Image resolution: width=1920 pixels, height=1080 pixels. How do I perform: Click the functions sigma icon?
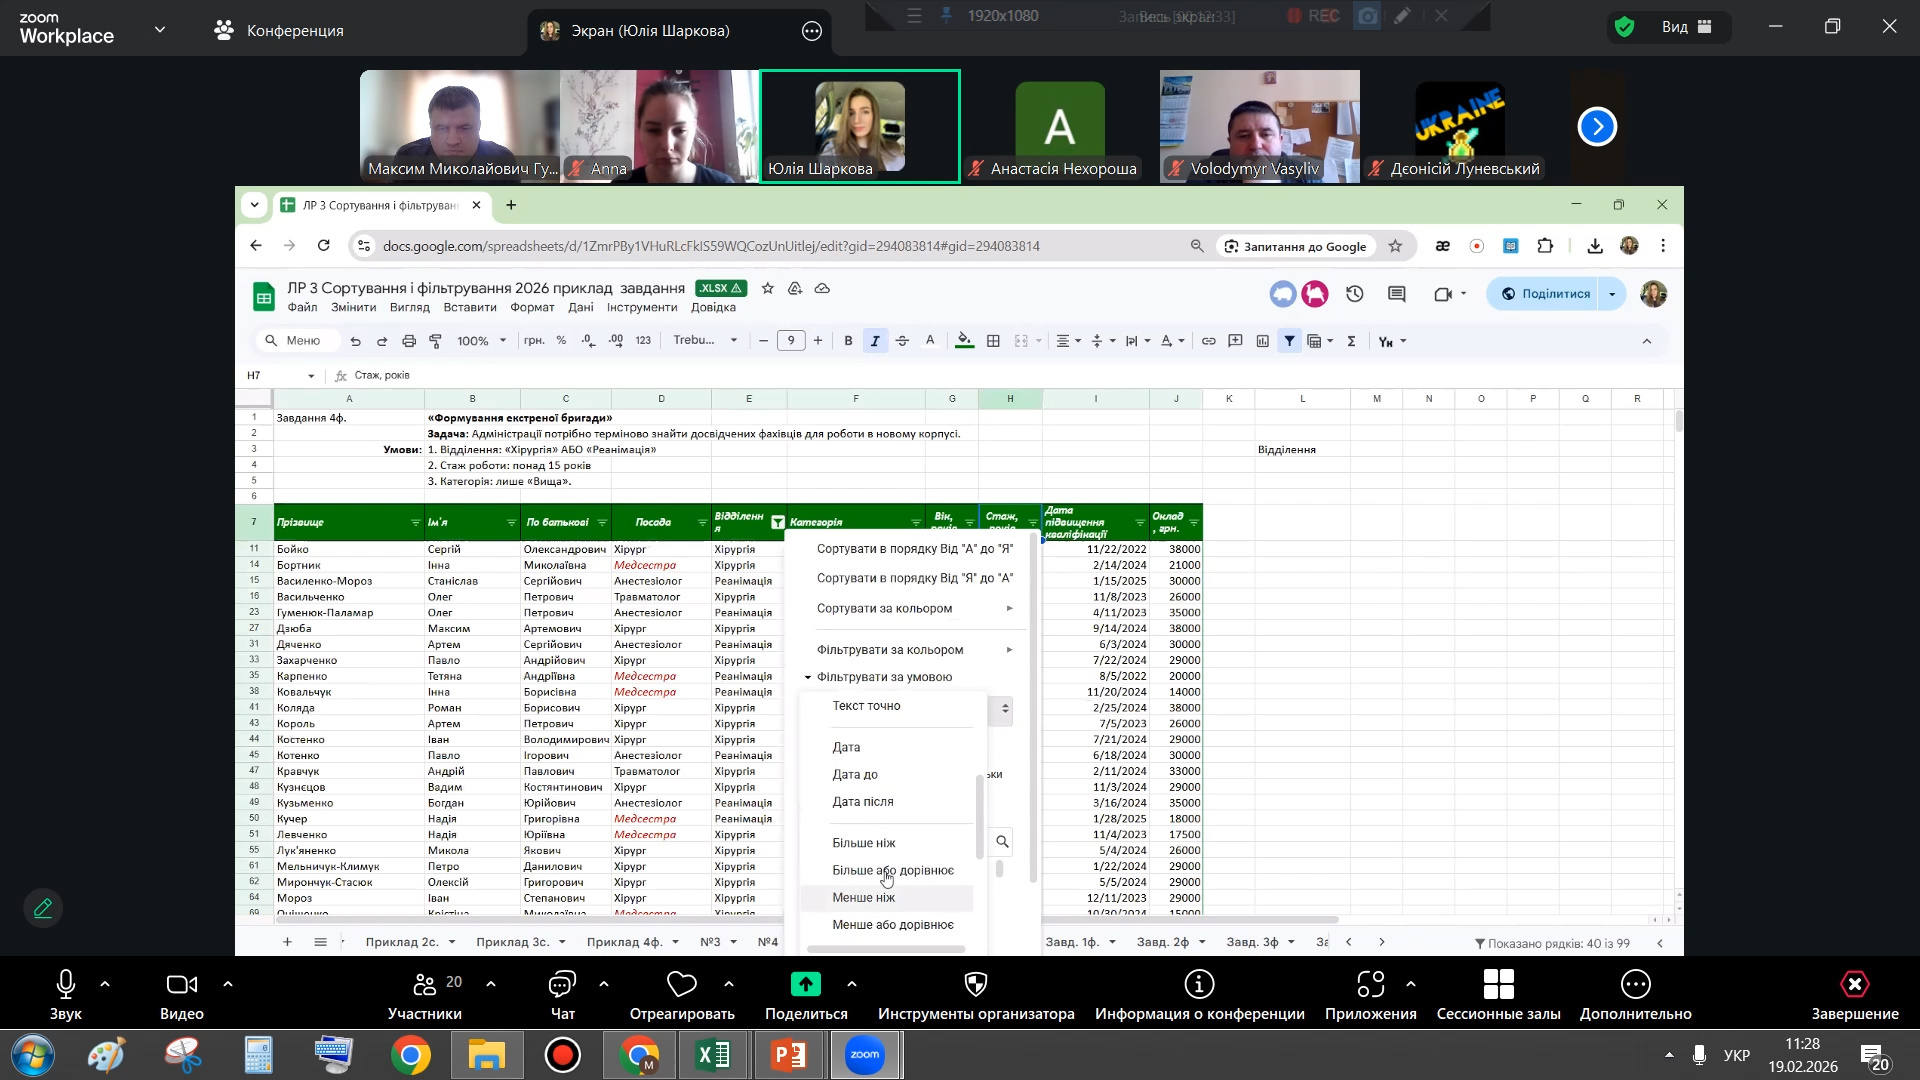tap(1351, 341)
